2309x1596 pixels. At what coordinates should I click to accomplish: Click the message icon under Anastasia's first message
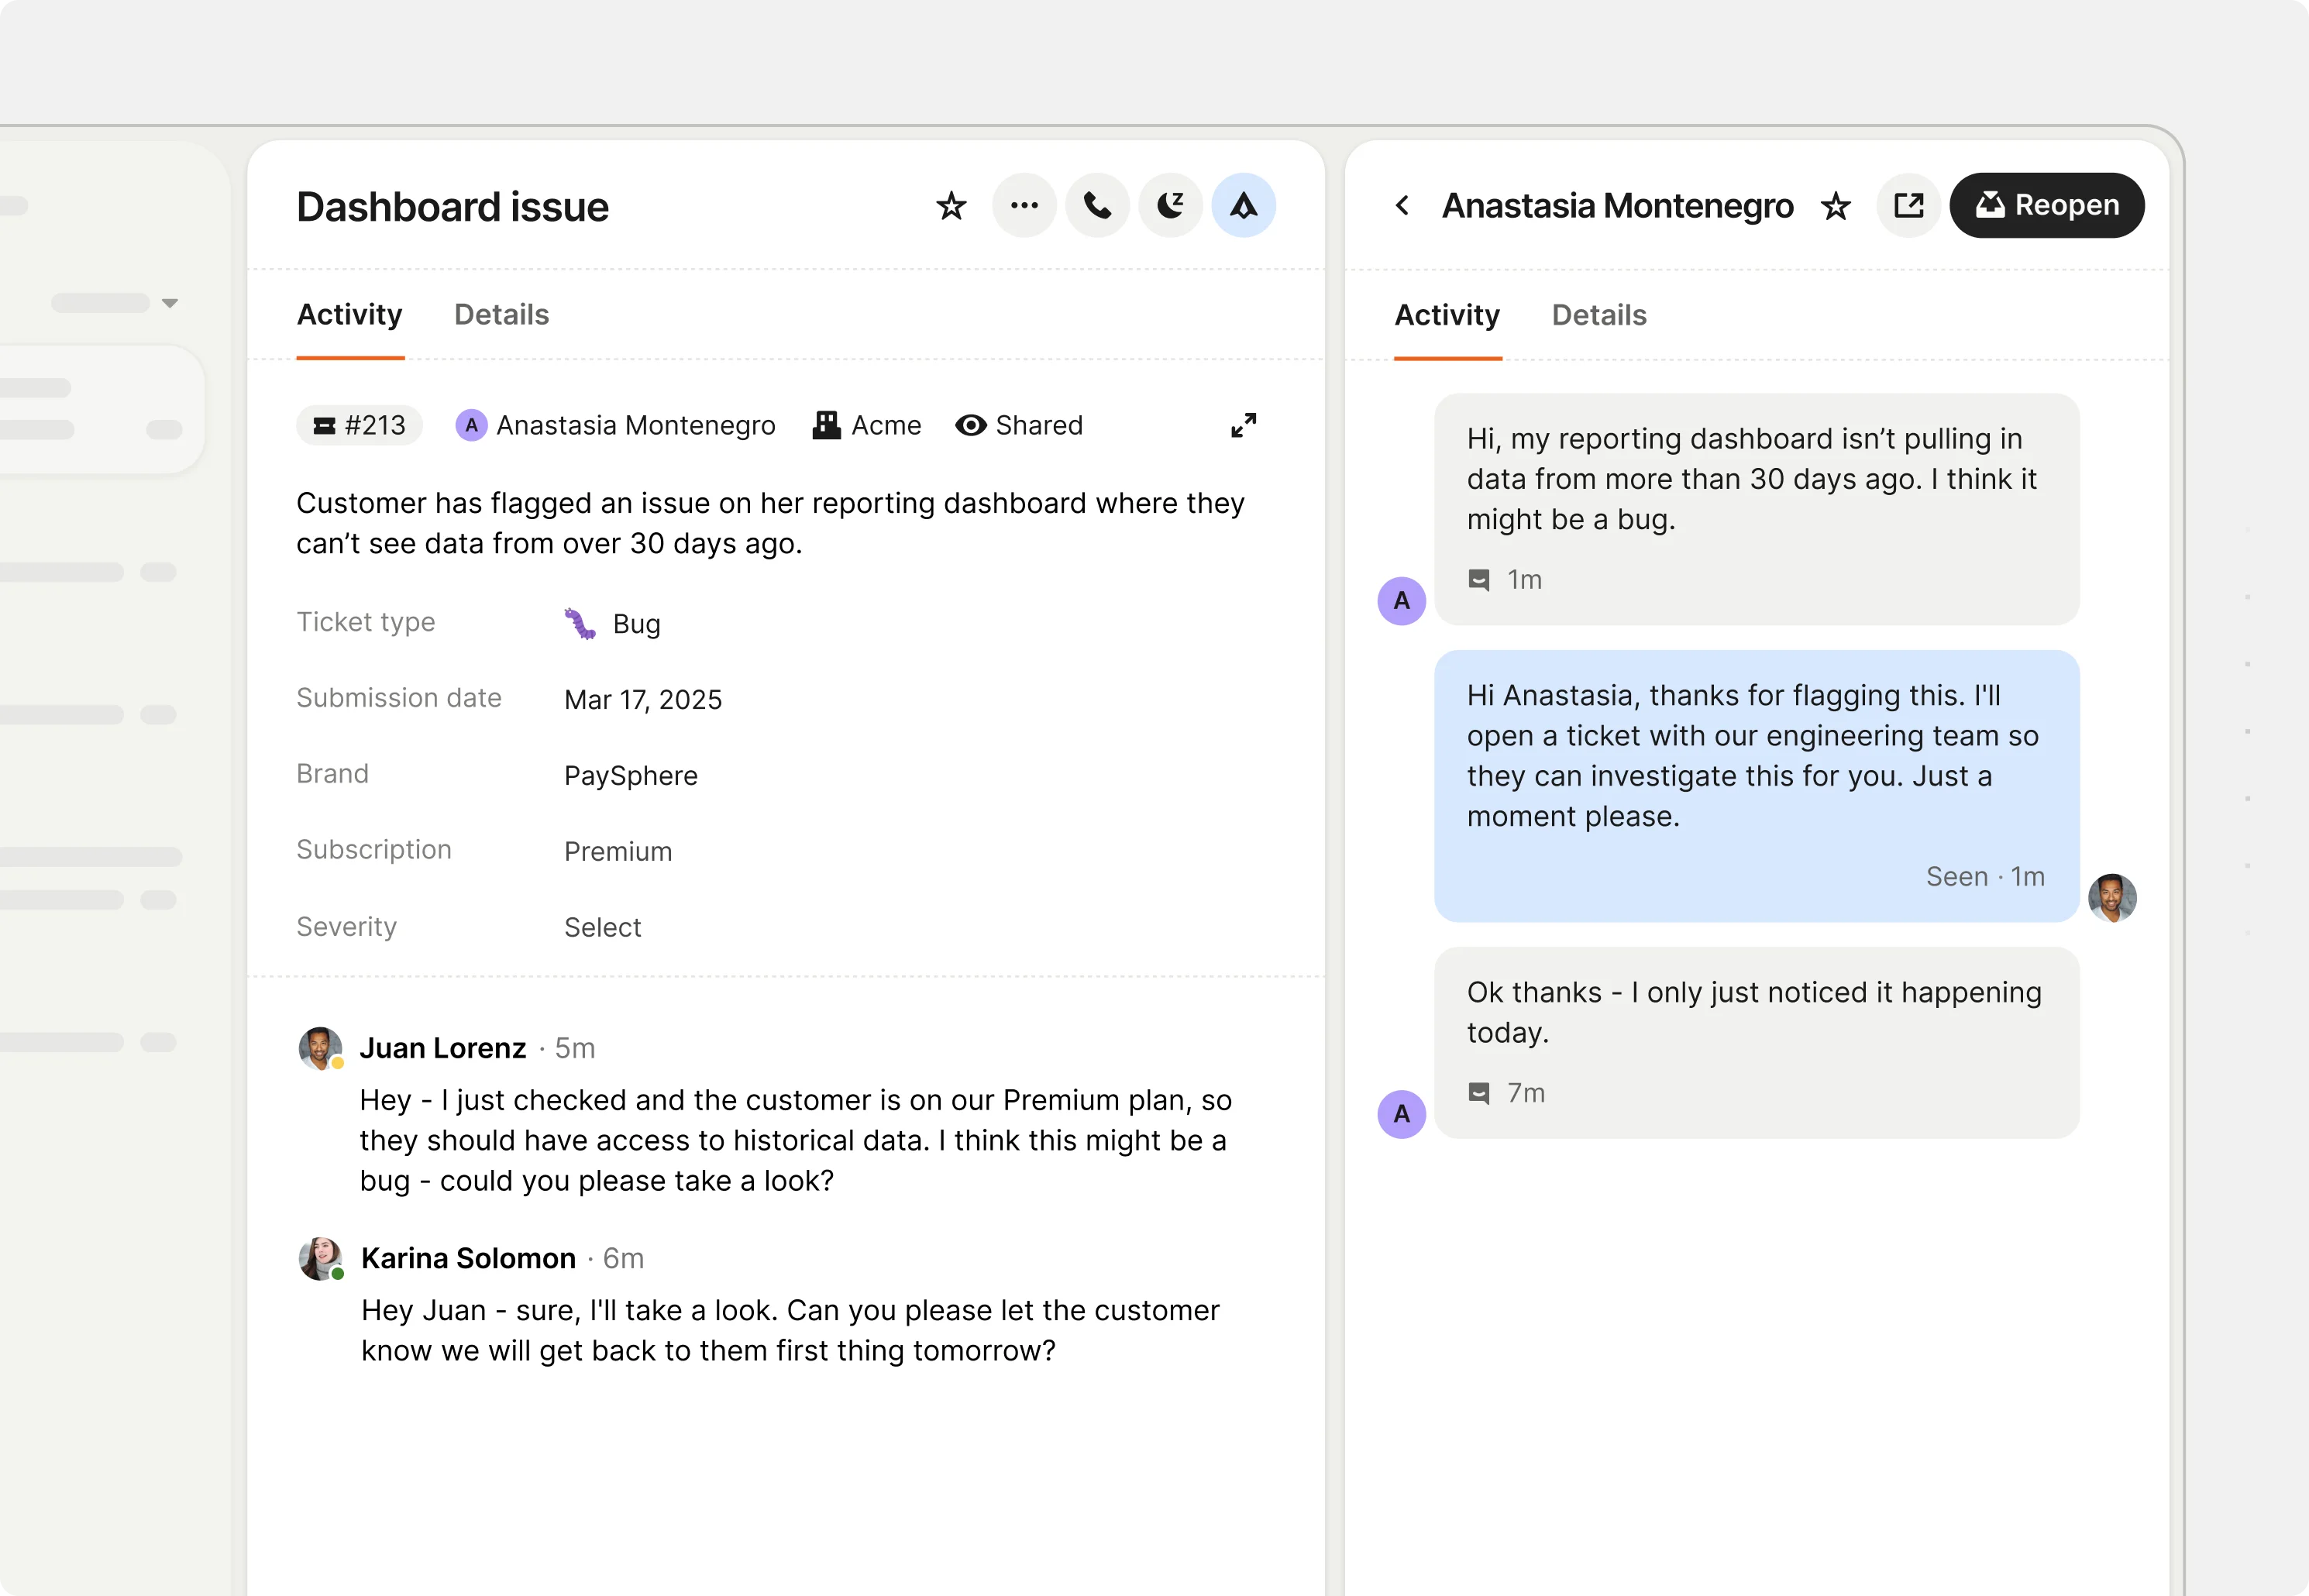coord(1478,579)
